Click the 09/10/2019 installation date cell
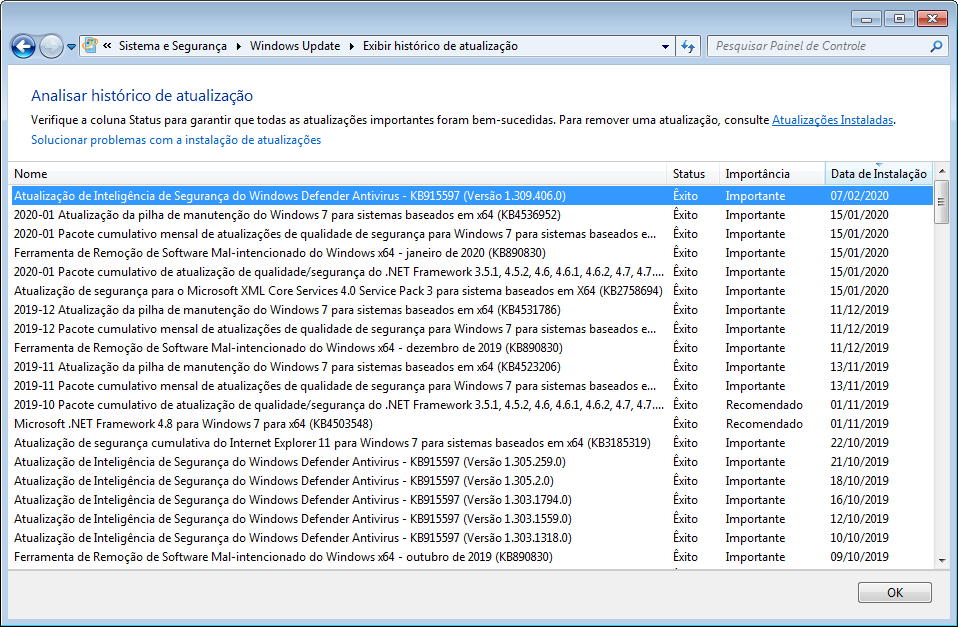 (x=859, y=557)
